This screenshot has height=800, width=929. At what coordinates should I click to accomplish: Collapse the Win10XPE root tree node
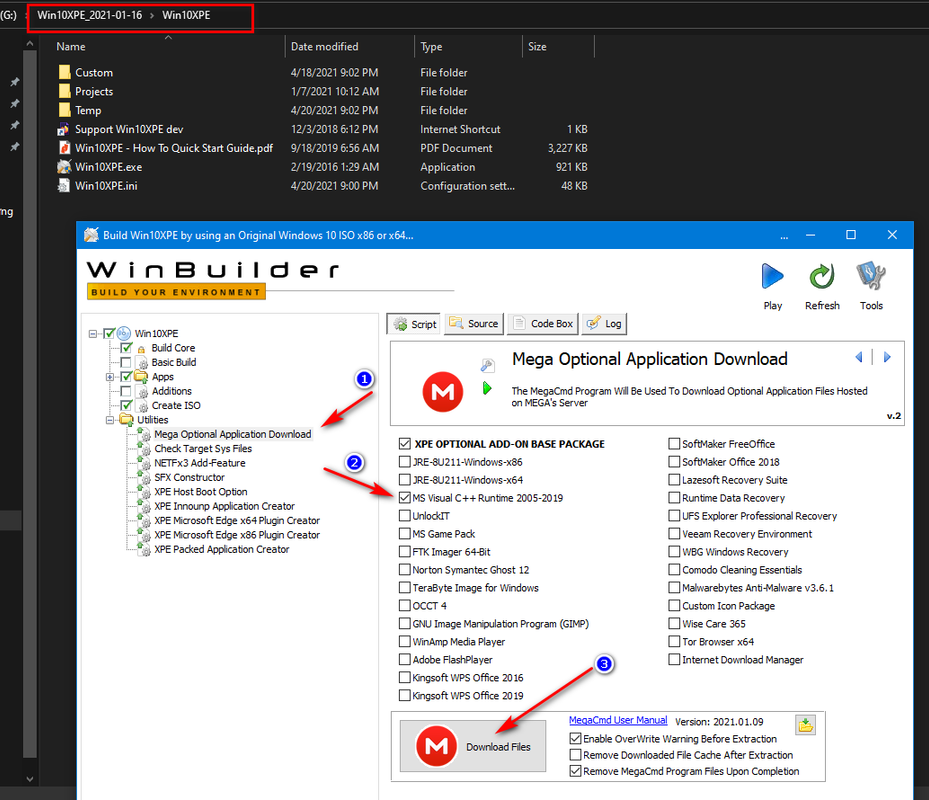93,334
